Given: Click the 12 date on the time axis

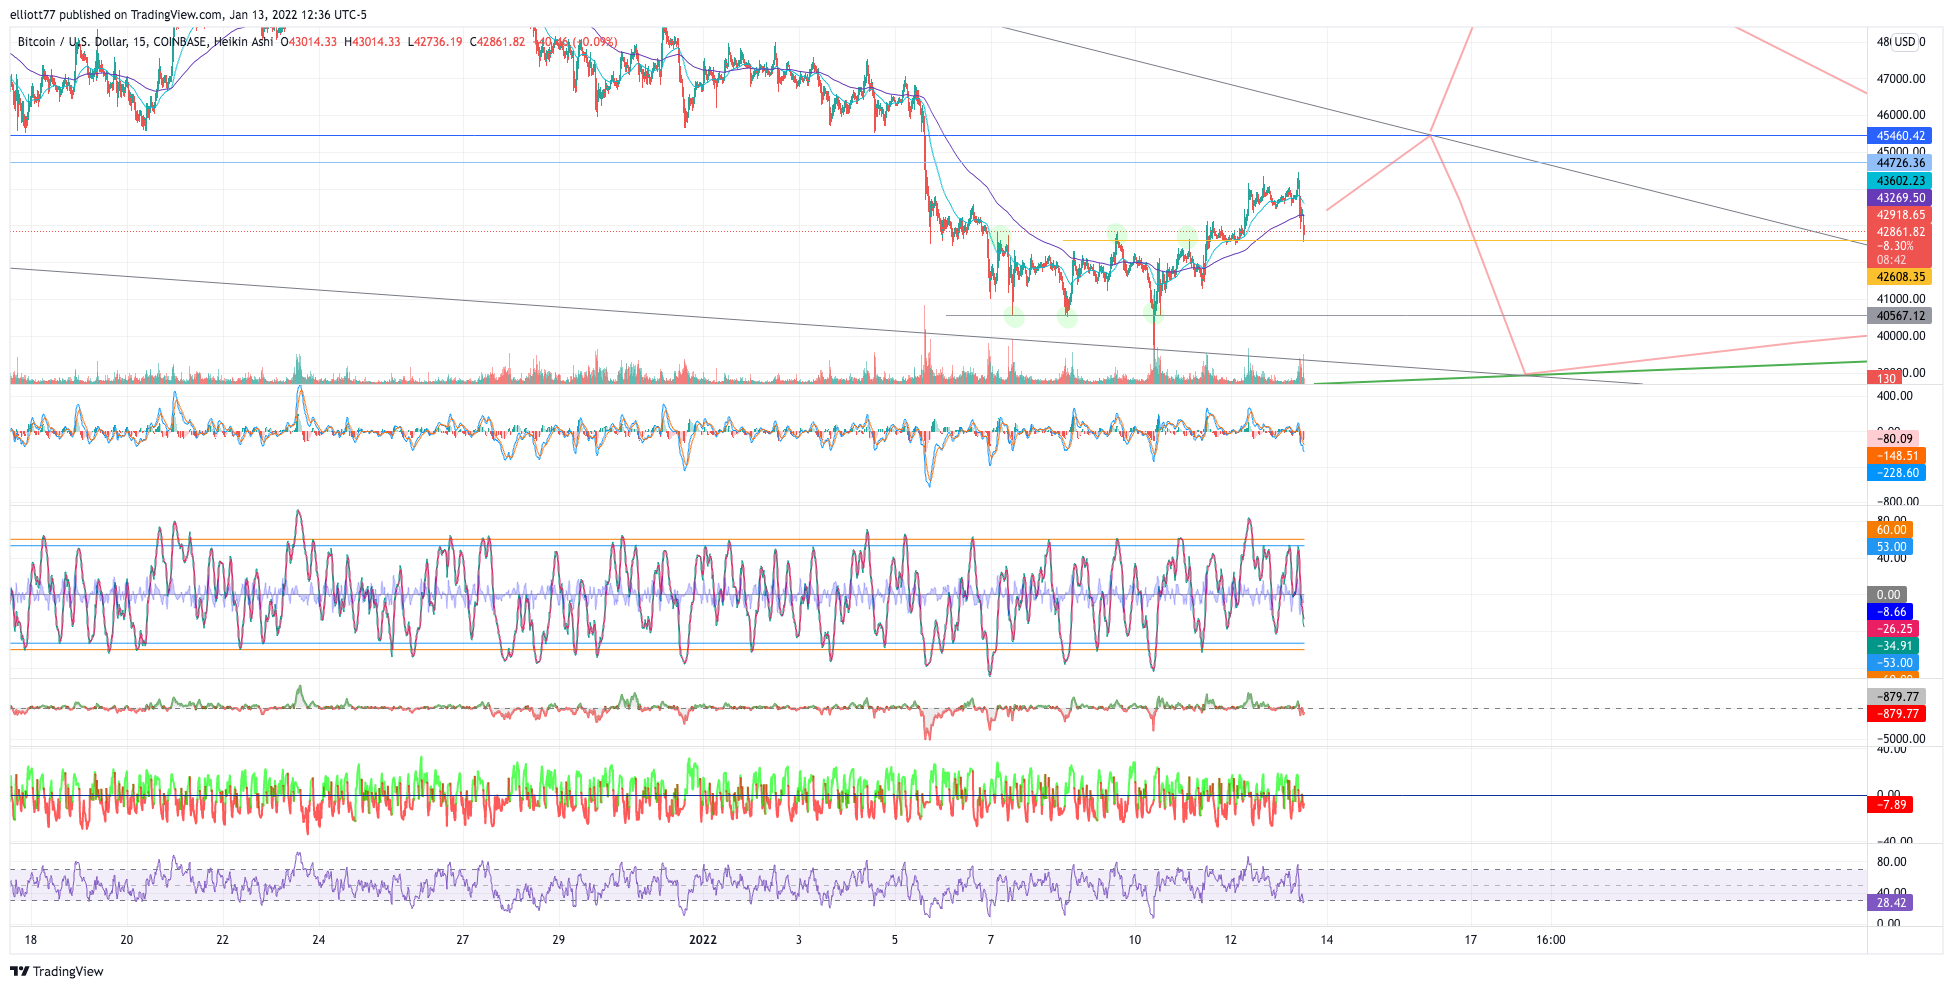Looking at the screenshot, I should coord(1231,940).
